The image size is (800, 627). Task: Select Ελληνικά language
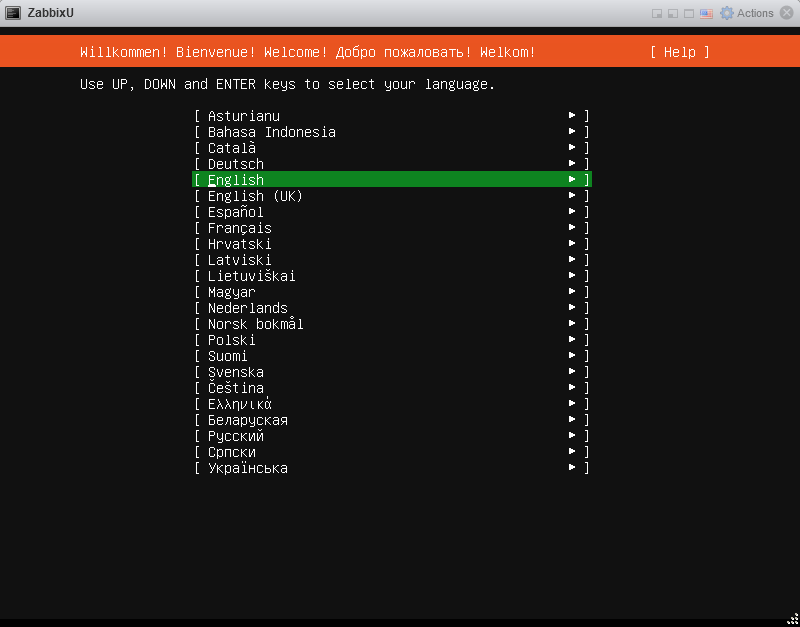[392, 404]
